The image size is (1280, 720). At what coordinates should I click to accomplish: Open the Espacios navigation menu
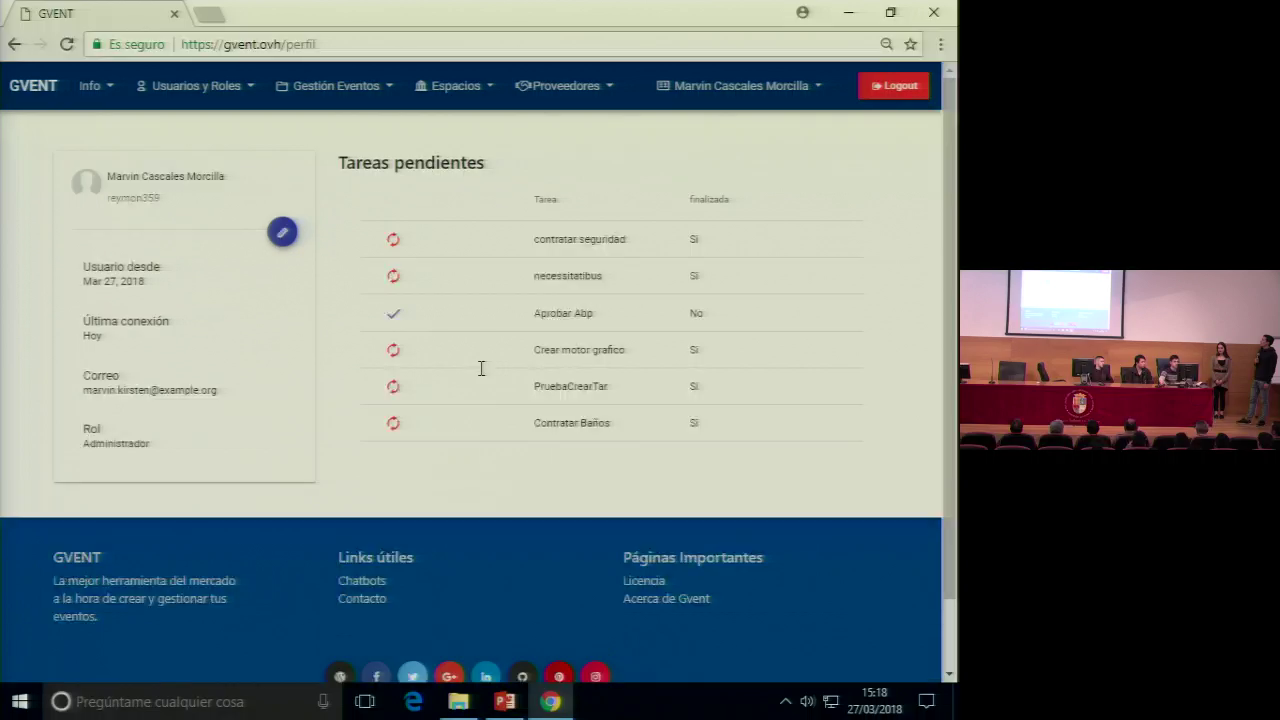click(x=455, y=86)
